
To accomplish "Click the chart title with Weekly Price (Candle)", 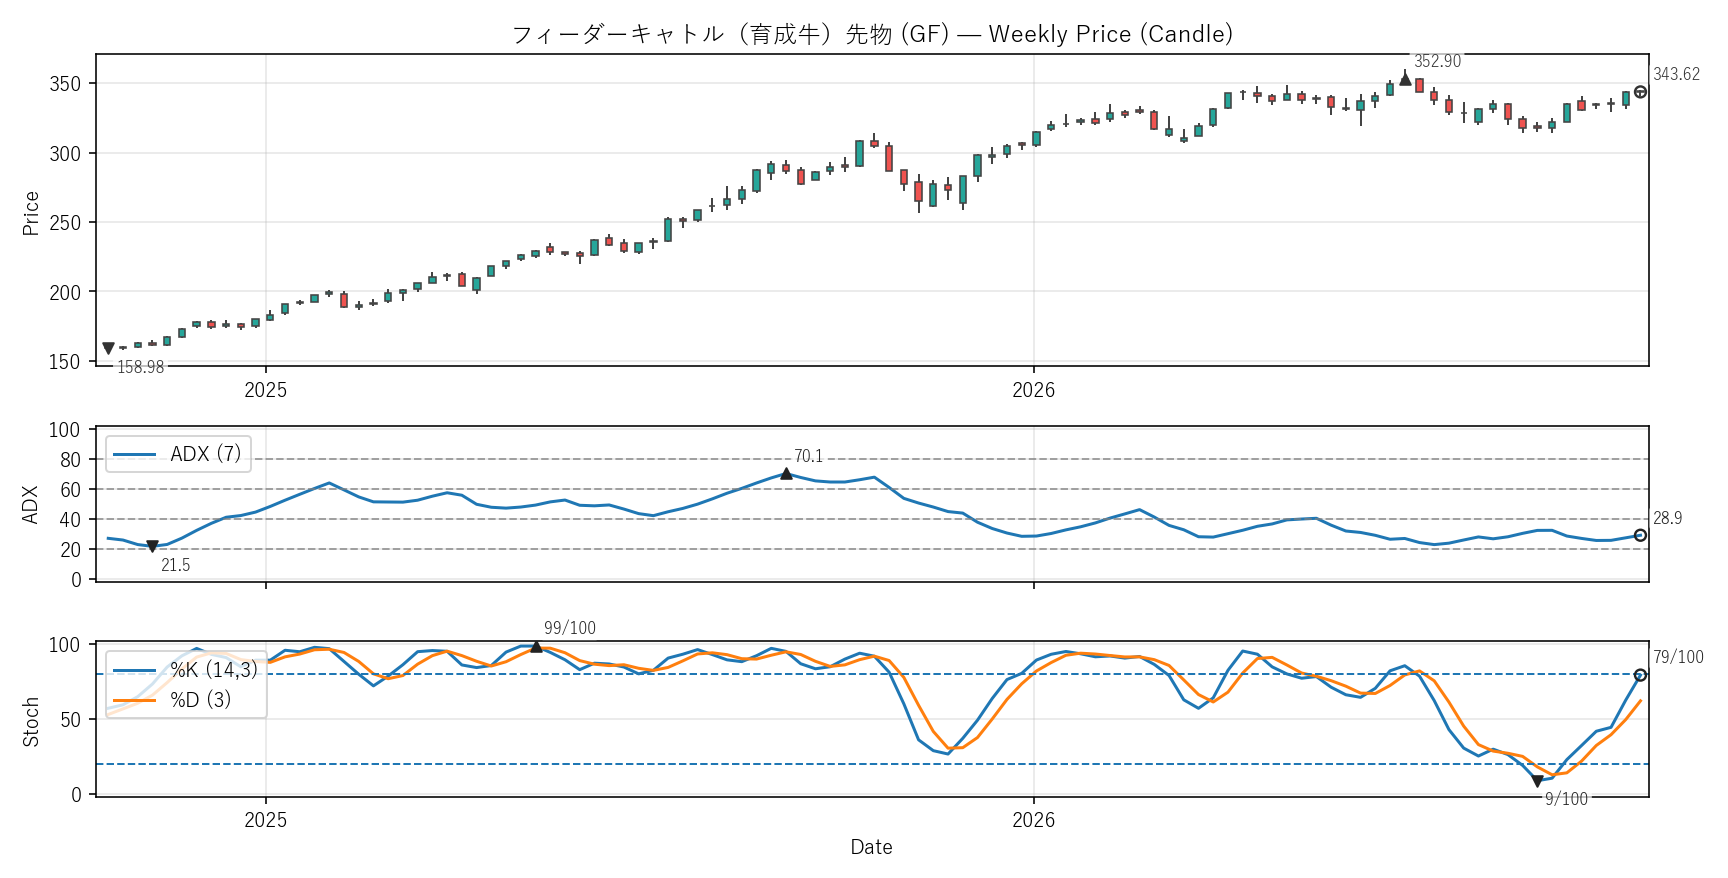I will coord(872,34).
